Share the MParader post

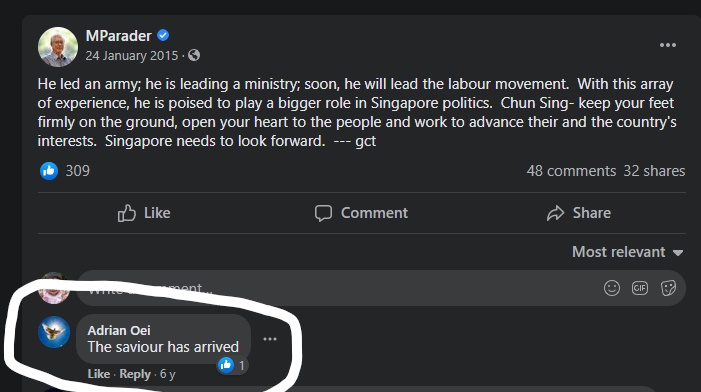pyautogui.click(x=579, y=213)
